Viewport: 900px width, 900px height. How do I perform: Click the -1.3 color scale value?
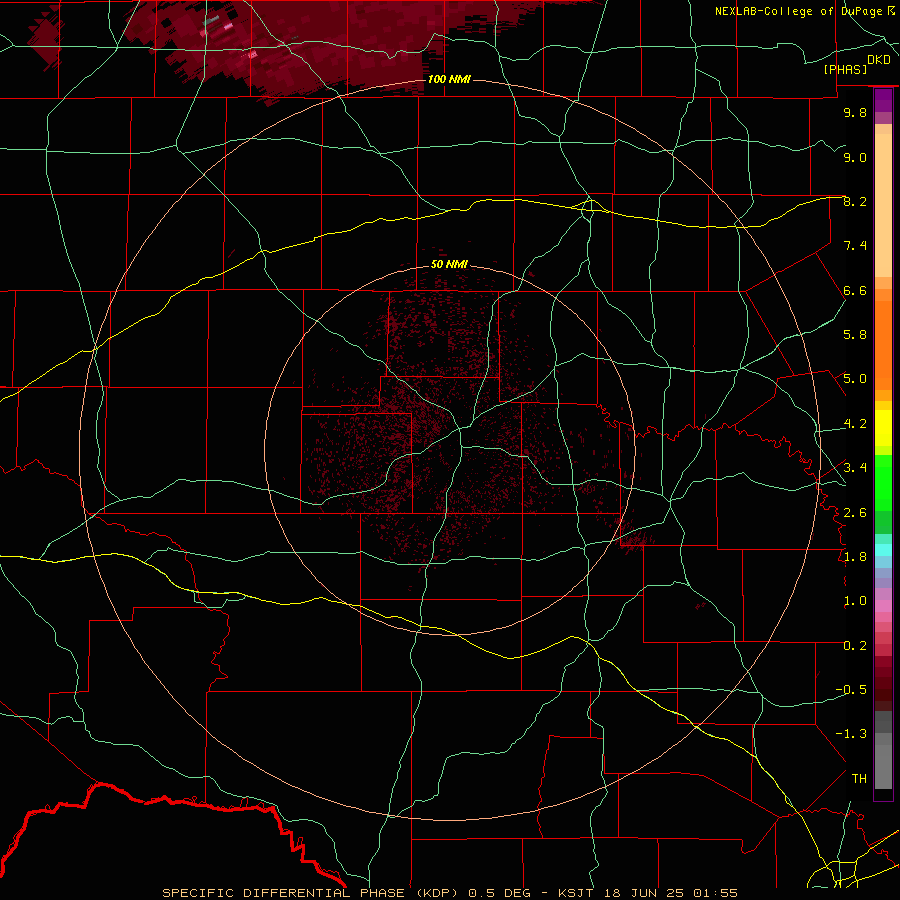coord(851,734)
